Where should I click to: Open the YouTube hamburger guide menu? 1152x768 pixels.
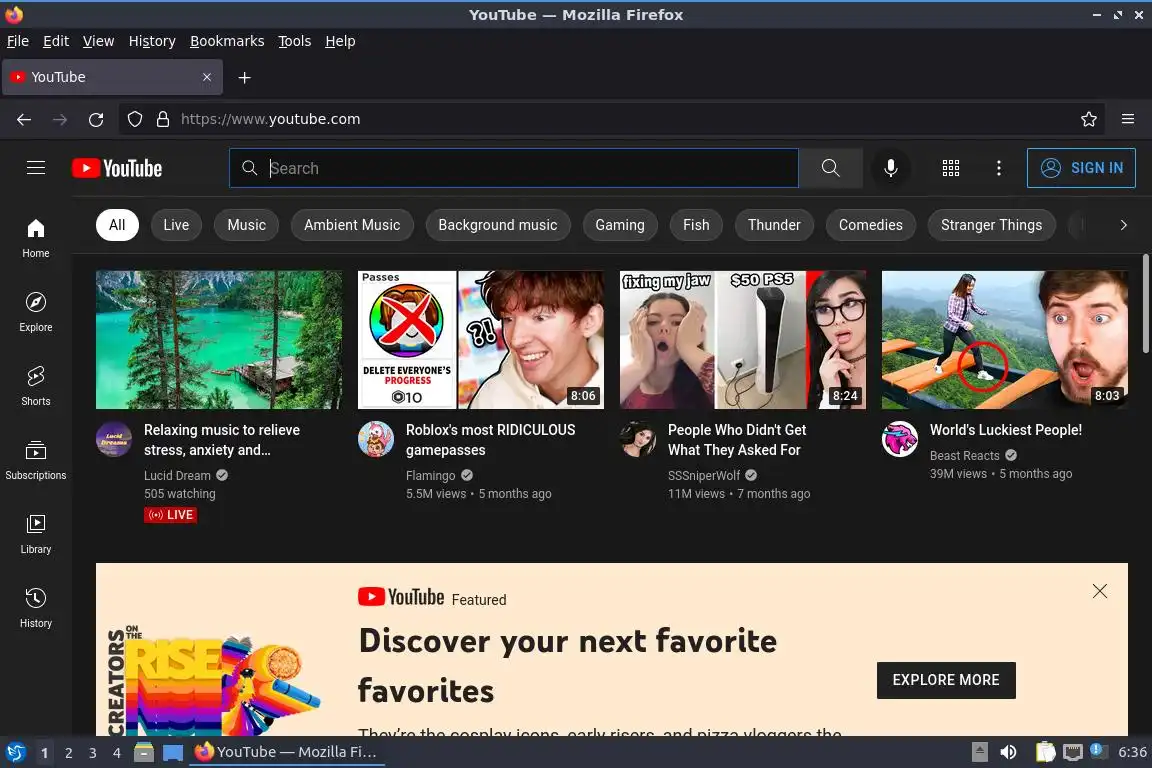pos(35,168)
